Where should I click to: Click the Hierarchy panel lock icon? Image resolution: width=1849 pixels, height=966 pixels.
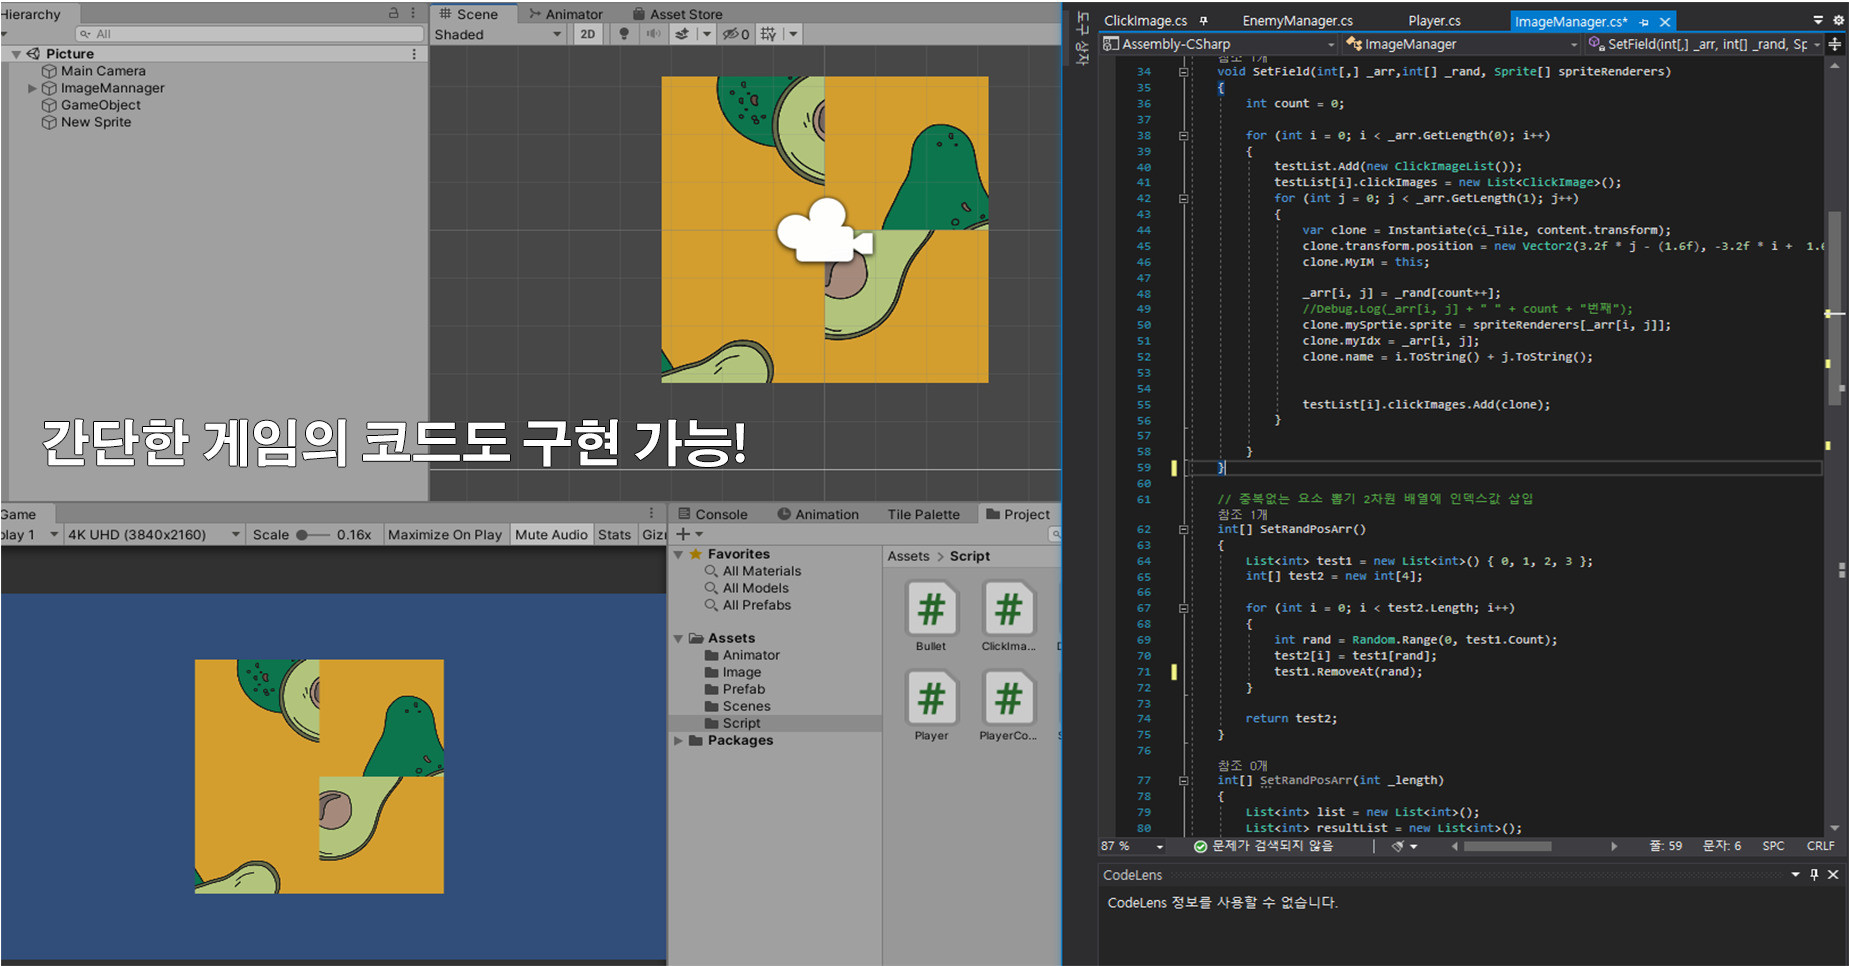[393, 14]
